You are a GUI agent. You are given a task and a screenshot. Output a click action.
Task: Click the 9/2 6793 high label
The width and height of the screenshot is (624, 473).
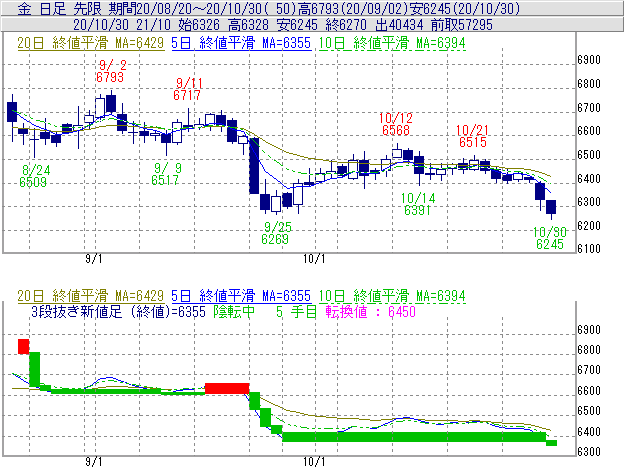click(x=110, y=71)
